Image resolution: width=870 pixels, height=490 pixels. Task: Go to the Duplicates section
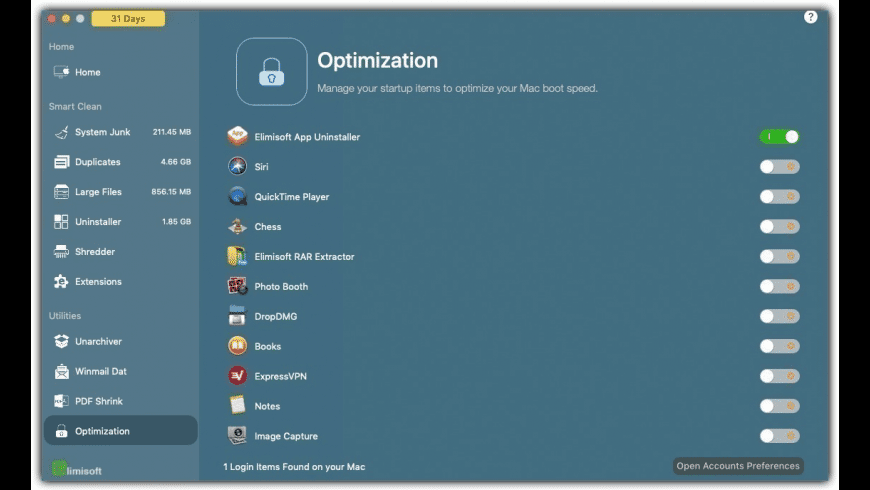120,162
